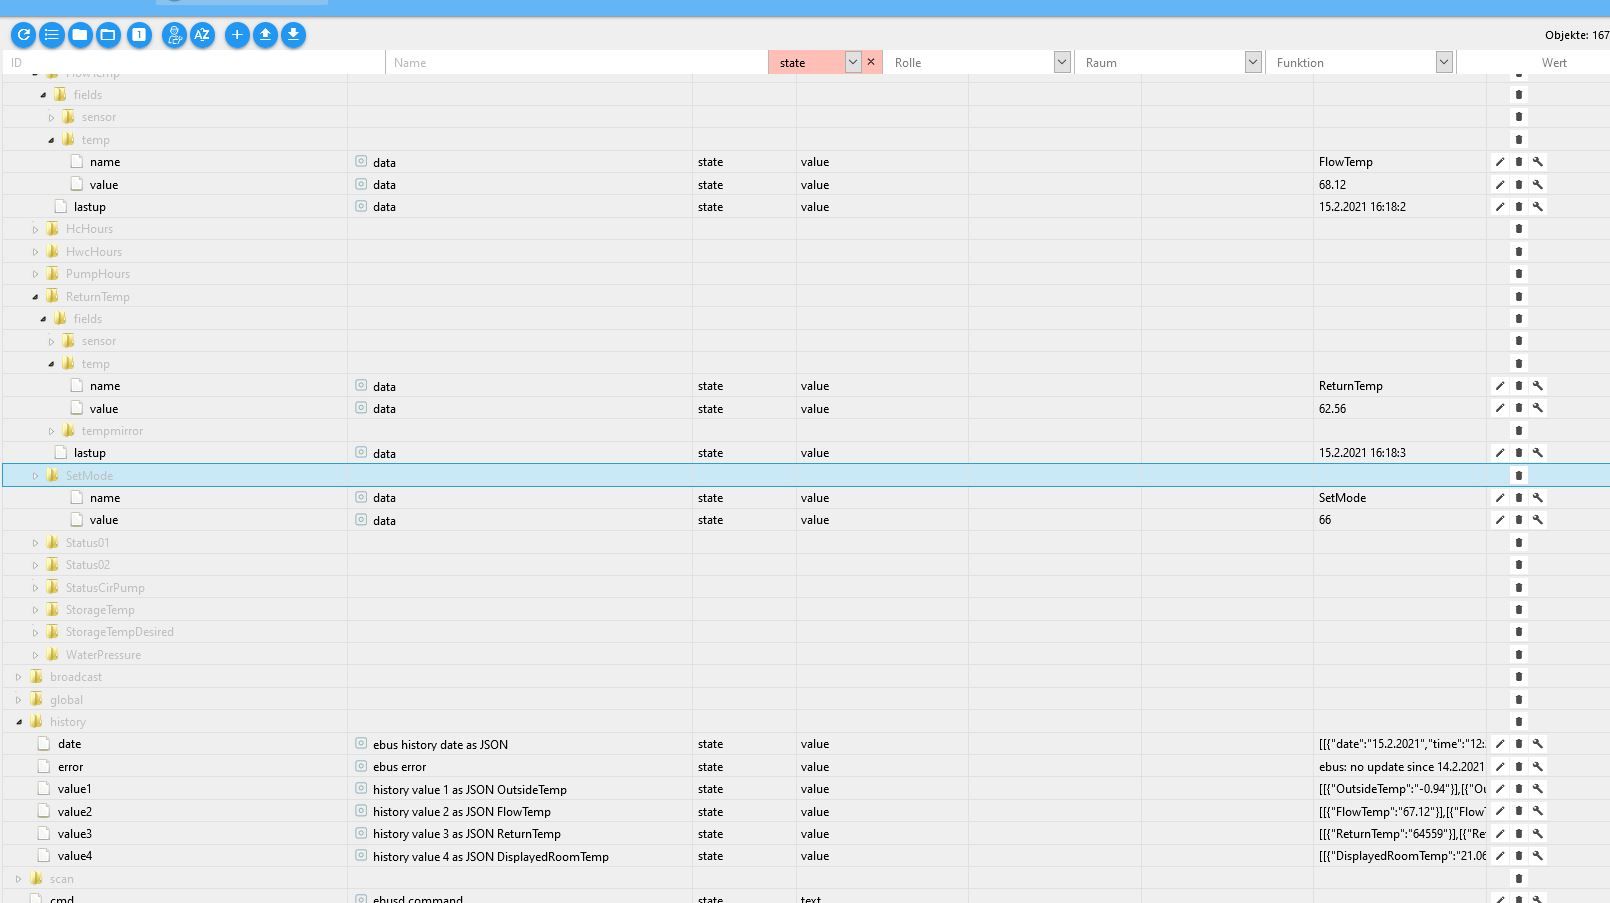
Task: Collapse the ReturnTemp folder arrow
Action: (x=35, y=297)
